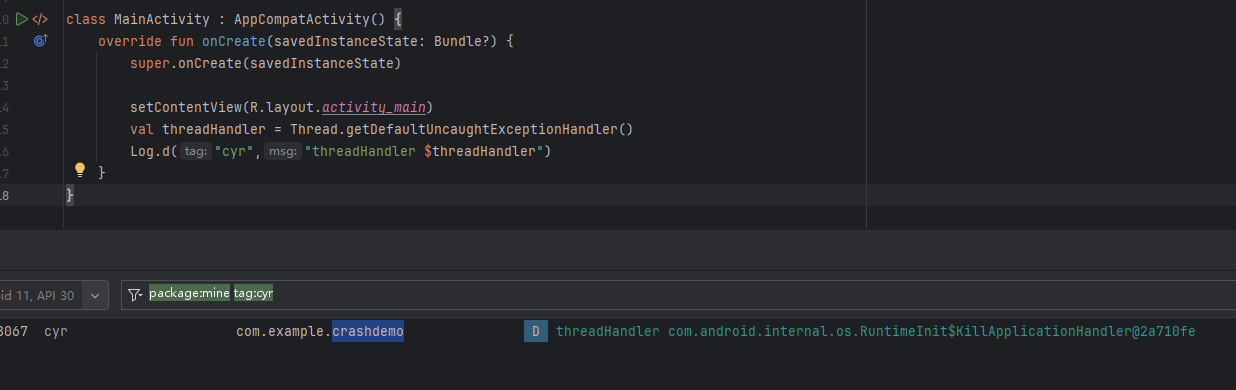Click the 'msg:' inlay hint in Log.d
The width and height of the screenshot is (1236, 390).
pyautogui.click(x=283, y=151)
